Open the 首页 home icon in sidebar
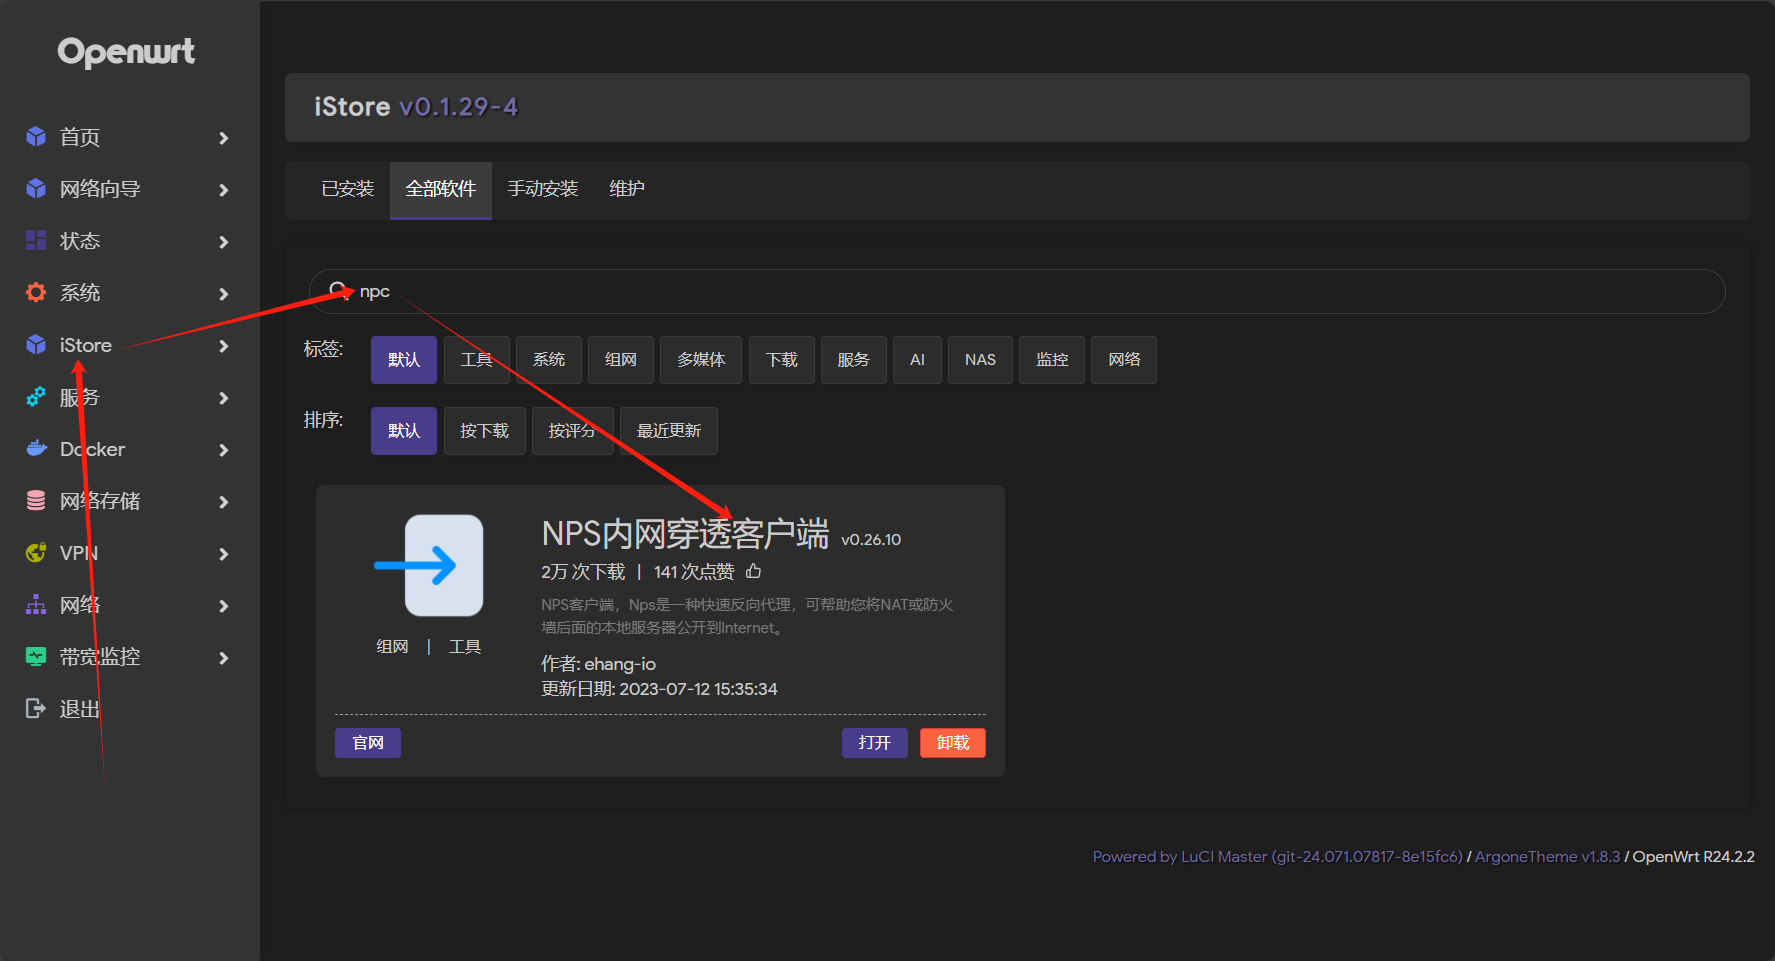The width and height of the screenshot is (1775, 961). point(35,137)
